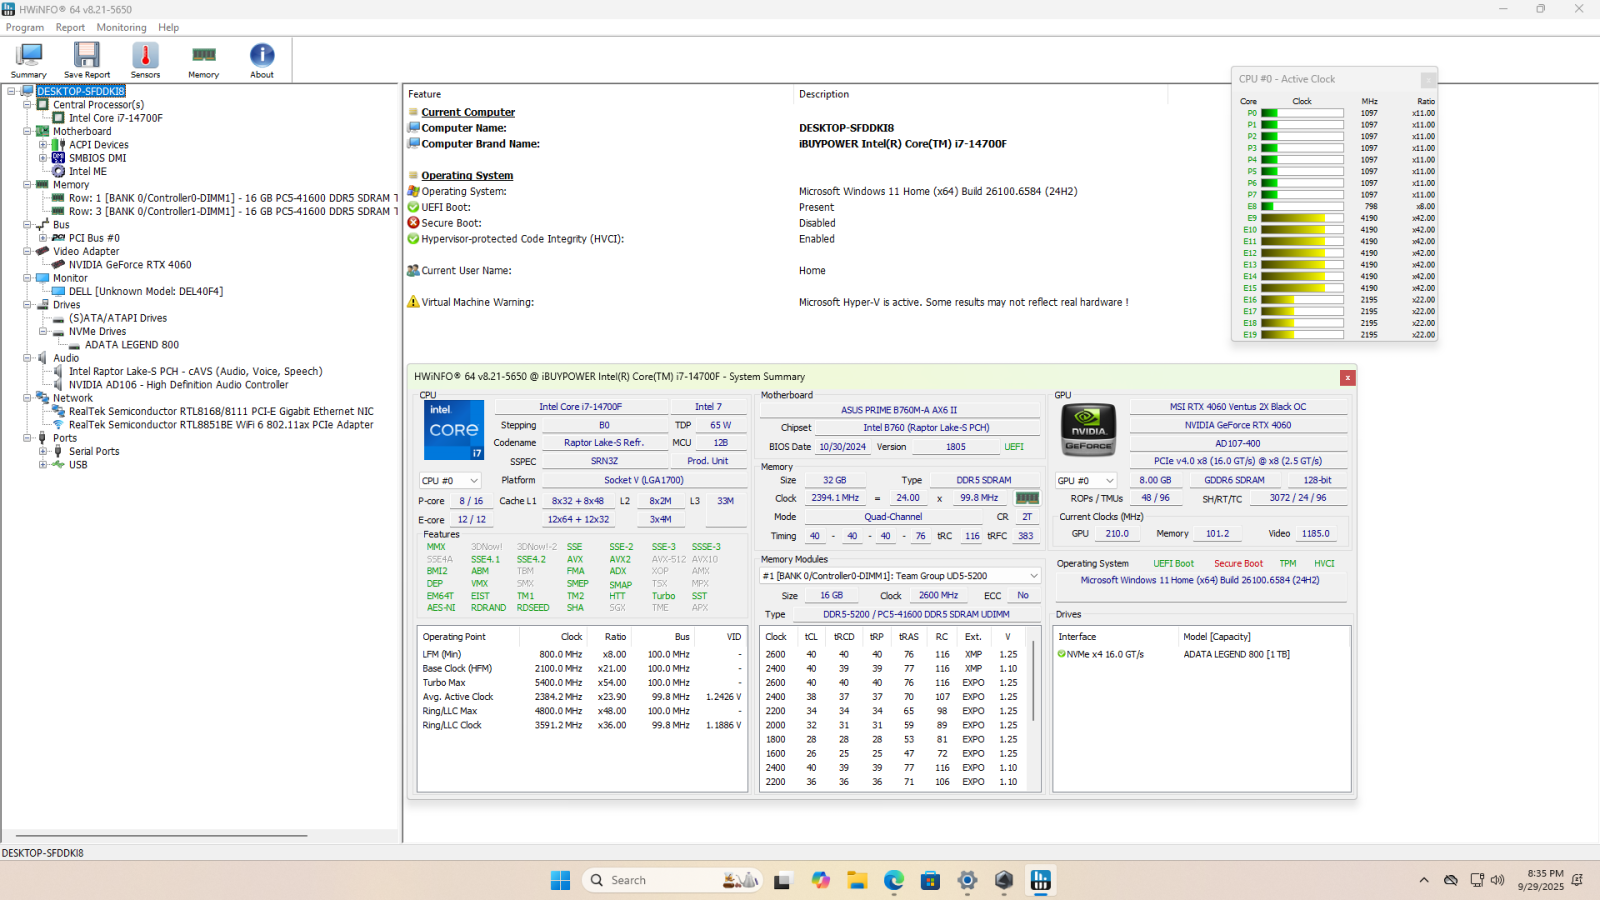The height and width of the screenshot is (900, 1600).
Task: Select ADATA LEGEND 800 drive in tree
Action: 132,345
